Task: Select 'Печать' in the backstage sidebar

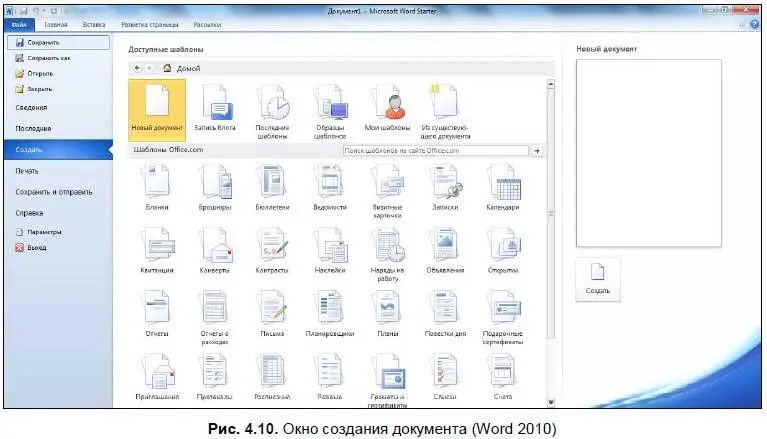Action: pos(27,171)
